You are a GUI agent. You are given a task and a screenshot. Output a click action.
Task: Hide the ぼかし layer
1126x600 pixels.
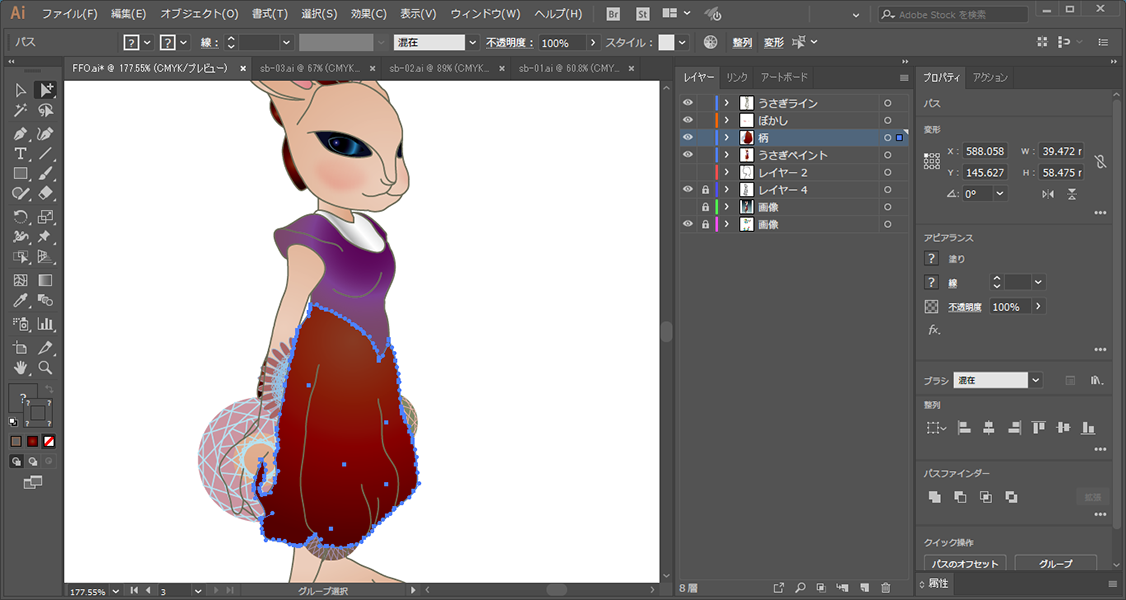(x=688, y=120)
